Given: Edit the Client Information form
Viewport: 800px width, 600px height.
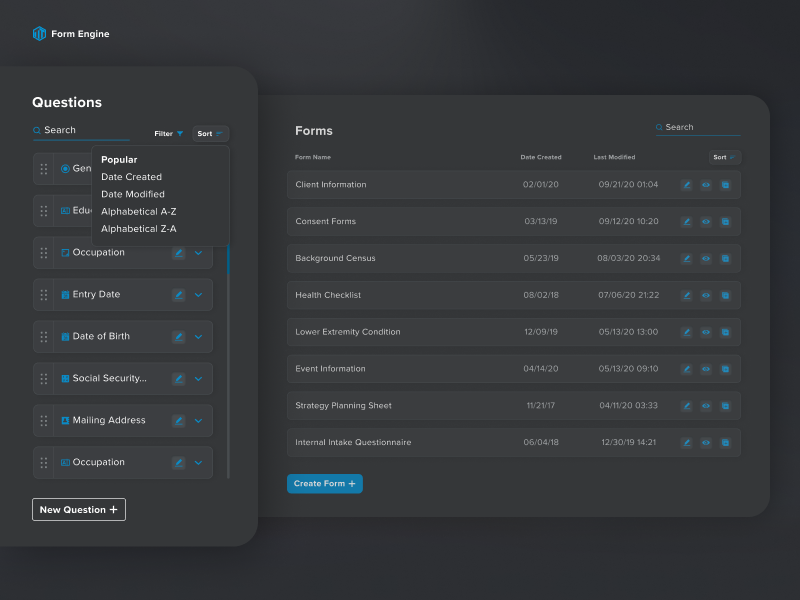Looking at the screenshot, I should pyautogui.click(x=687, y=184).
